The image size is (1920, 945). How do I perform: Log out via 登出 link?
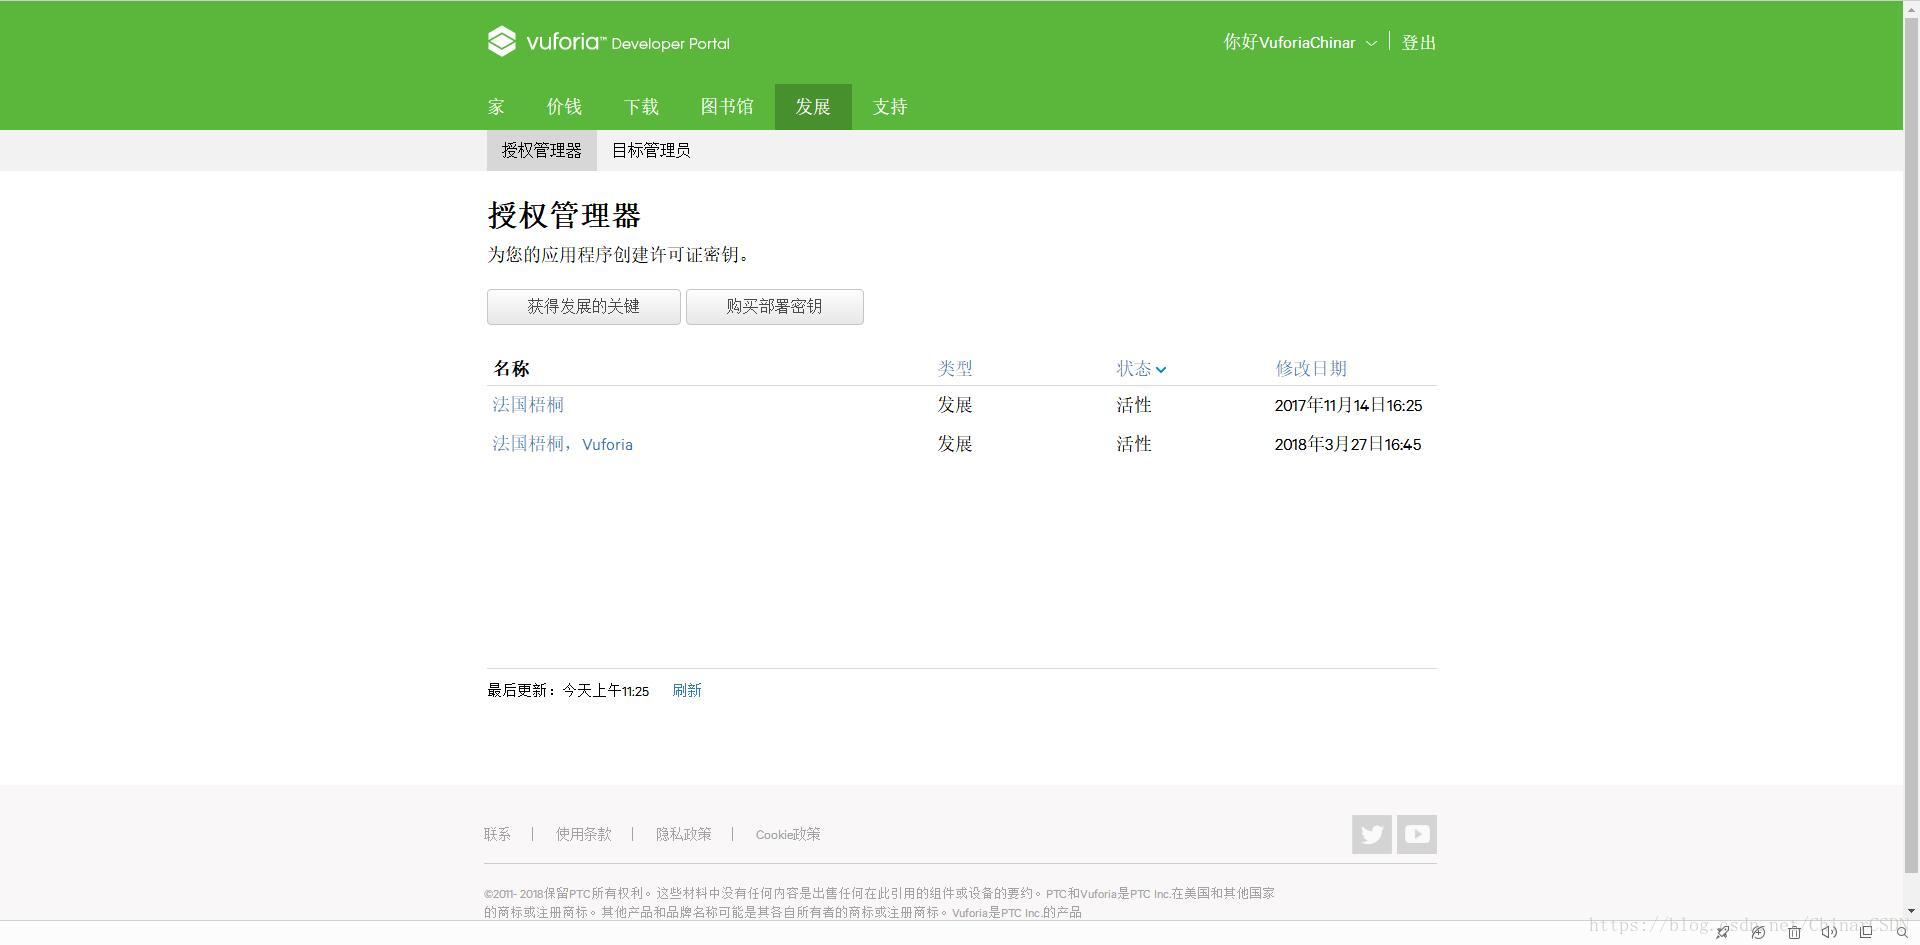pos(1419,42)
